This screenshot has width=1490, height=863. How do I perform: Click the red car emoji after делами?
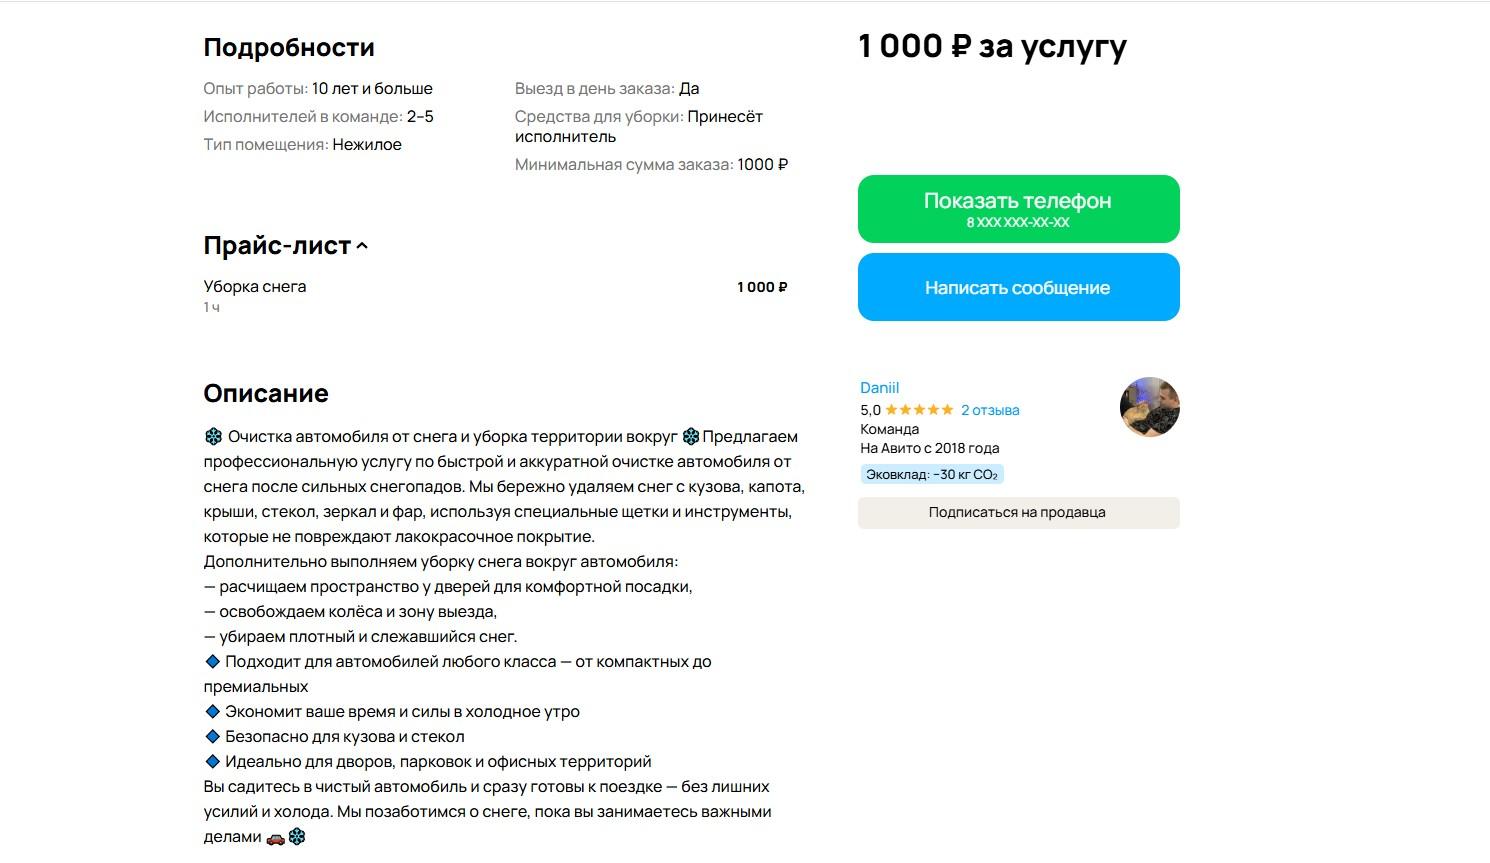click(x=275, y=837)
